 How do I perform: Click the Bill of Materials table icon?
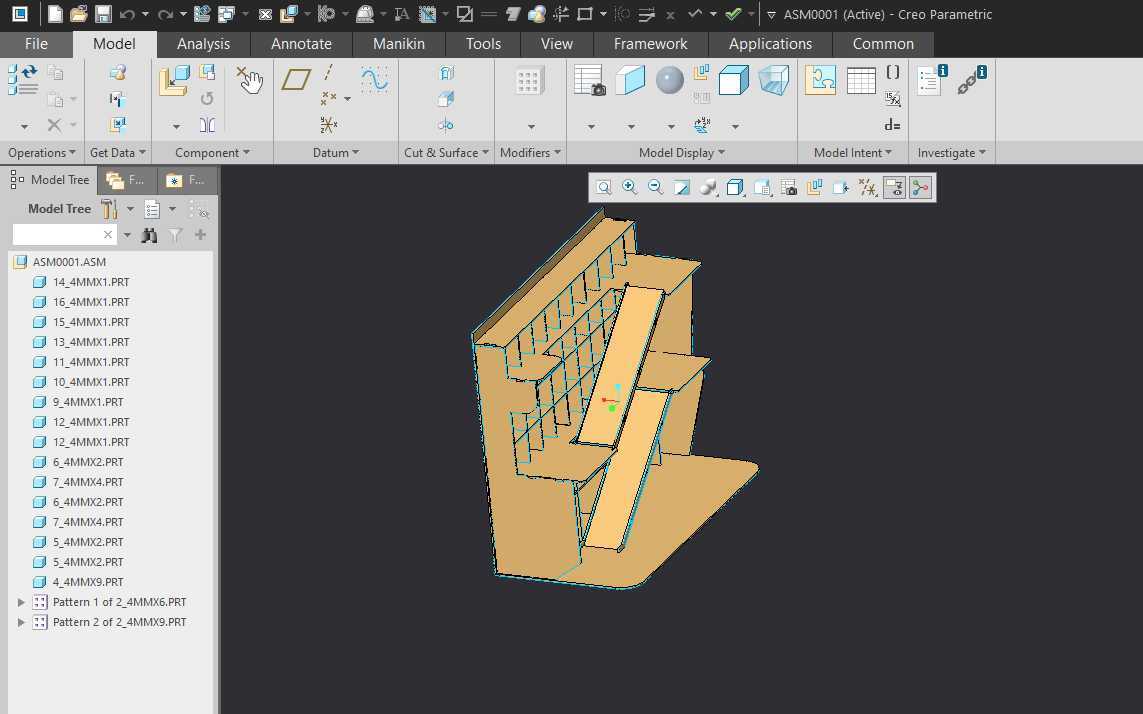[861, 80]
